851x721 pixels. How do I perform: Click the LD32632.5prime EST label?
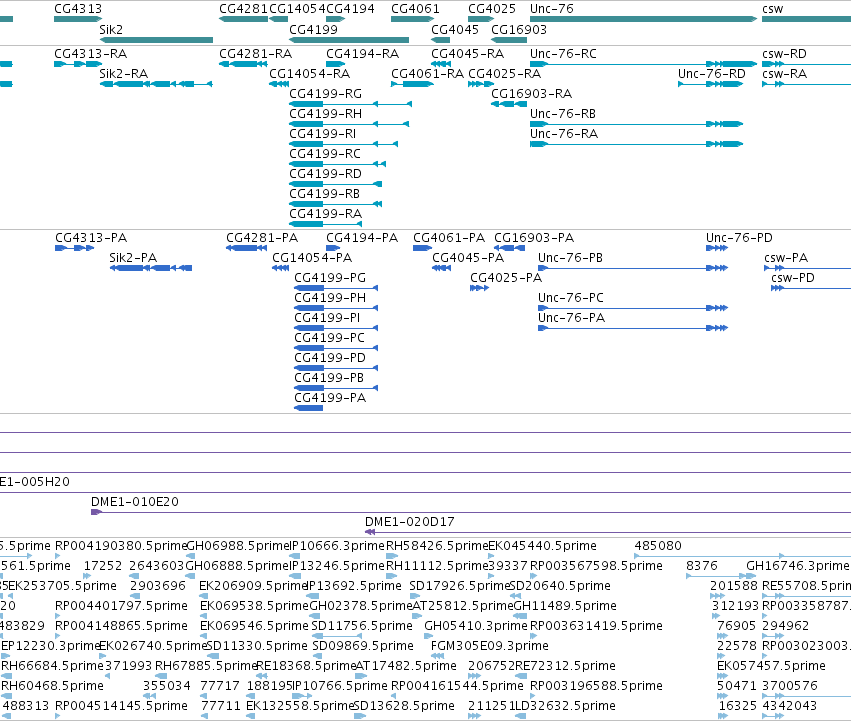click(565, 705)
